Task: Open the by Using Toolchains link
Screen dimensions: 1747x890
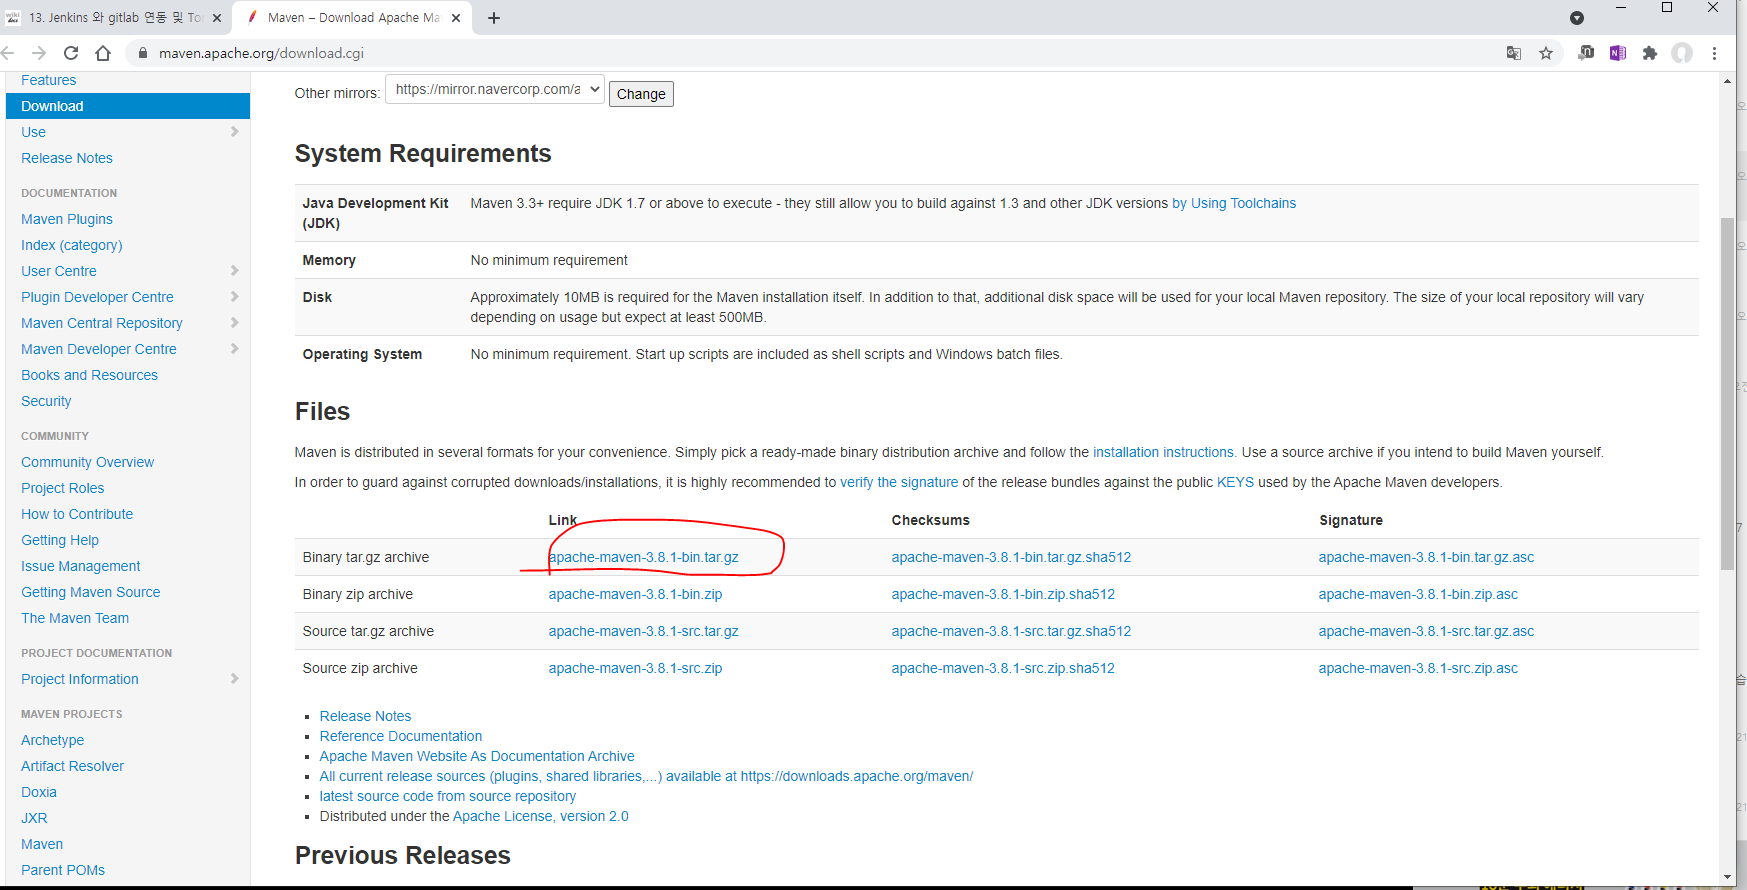Action: click(x=1234, y=203)
